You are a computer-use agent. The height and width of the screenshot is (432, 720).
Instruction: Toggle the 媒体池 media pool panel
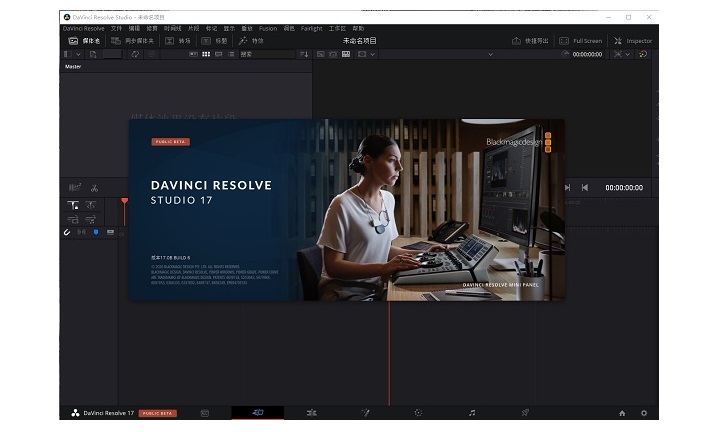click(x=80, y=41)
